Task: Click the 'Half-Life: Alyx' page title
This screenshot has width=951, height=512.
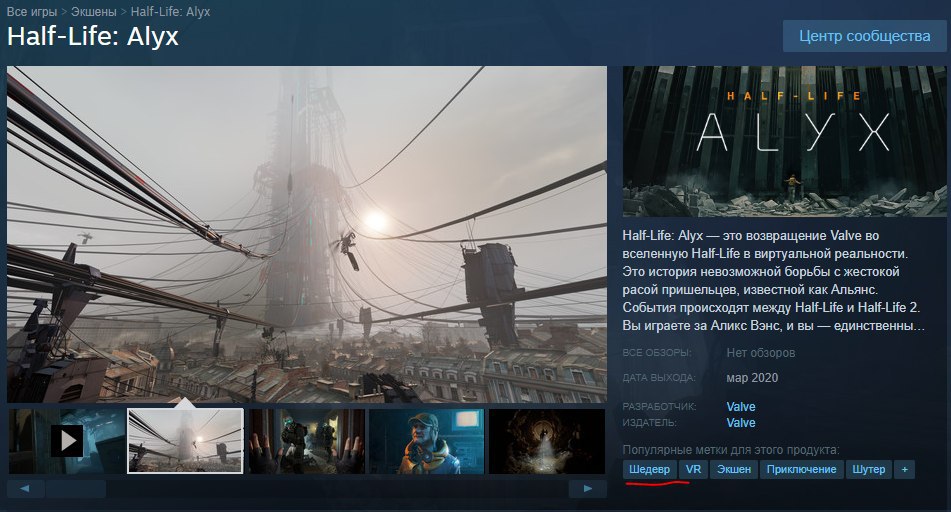Action: (93, 36)
